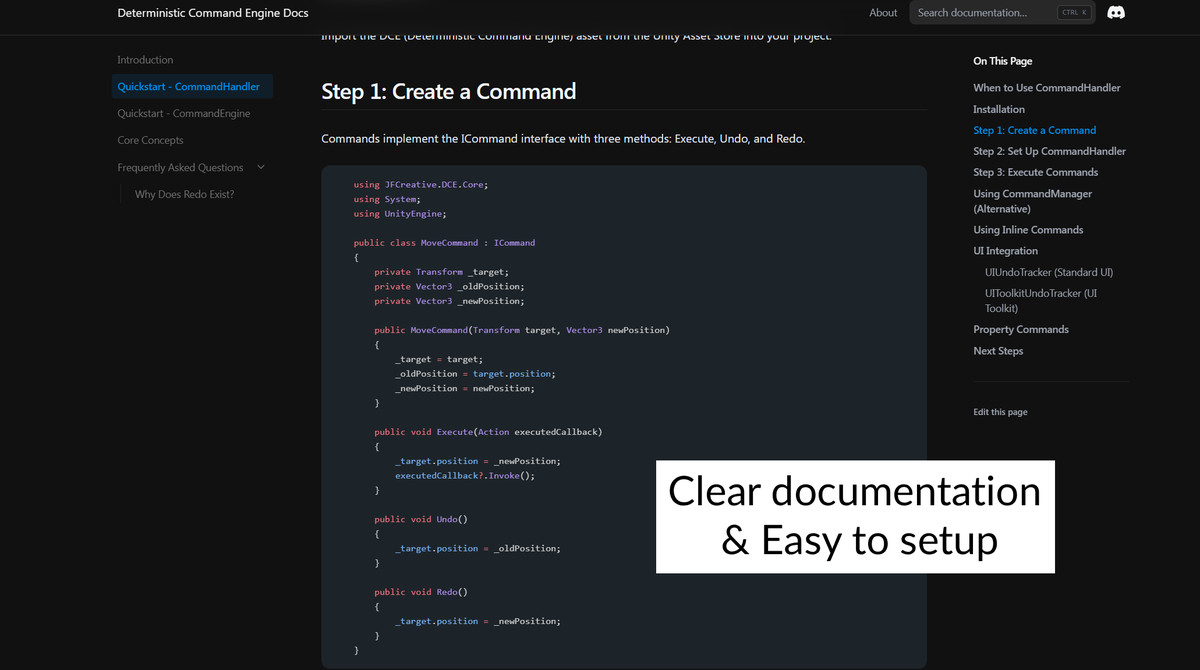This screenshot has height=670, width=1200.
Task: Click the Edit this page link
Action: click(1000, 412)
